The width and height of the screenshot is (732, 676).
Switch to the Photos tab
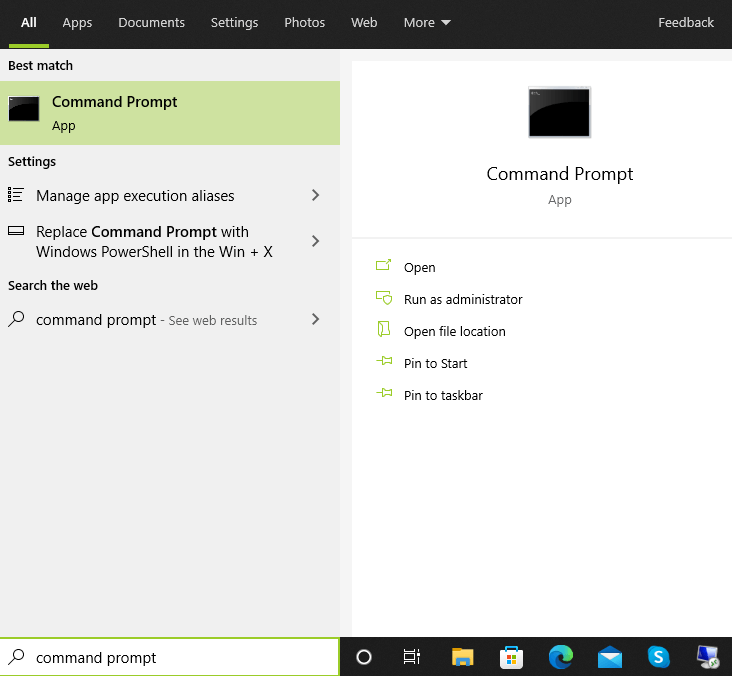coord(304,22)
